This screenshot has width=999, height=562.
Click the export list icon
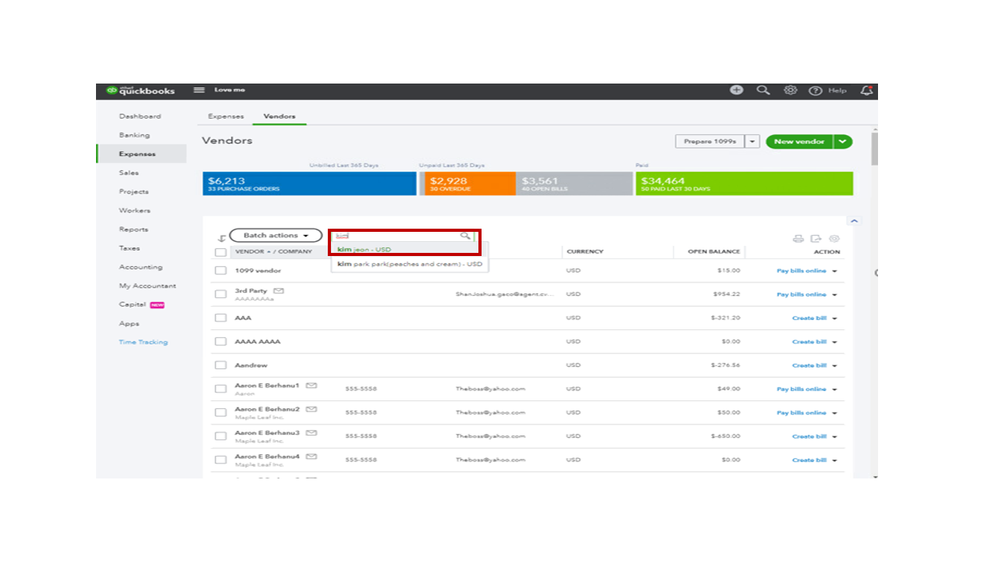click(x=816, y=239)
